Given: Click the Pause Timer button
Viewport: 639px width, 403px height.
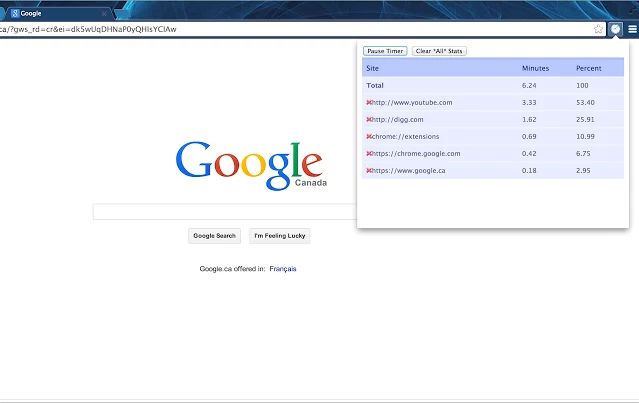Looking at the screenshot, I should click(385, 51).
